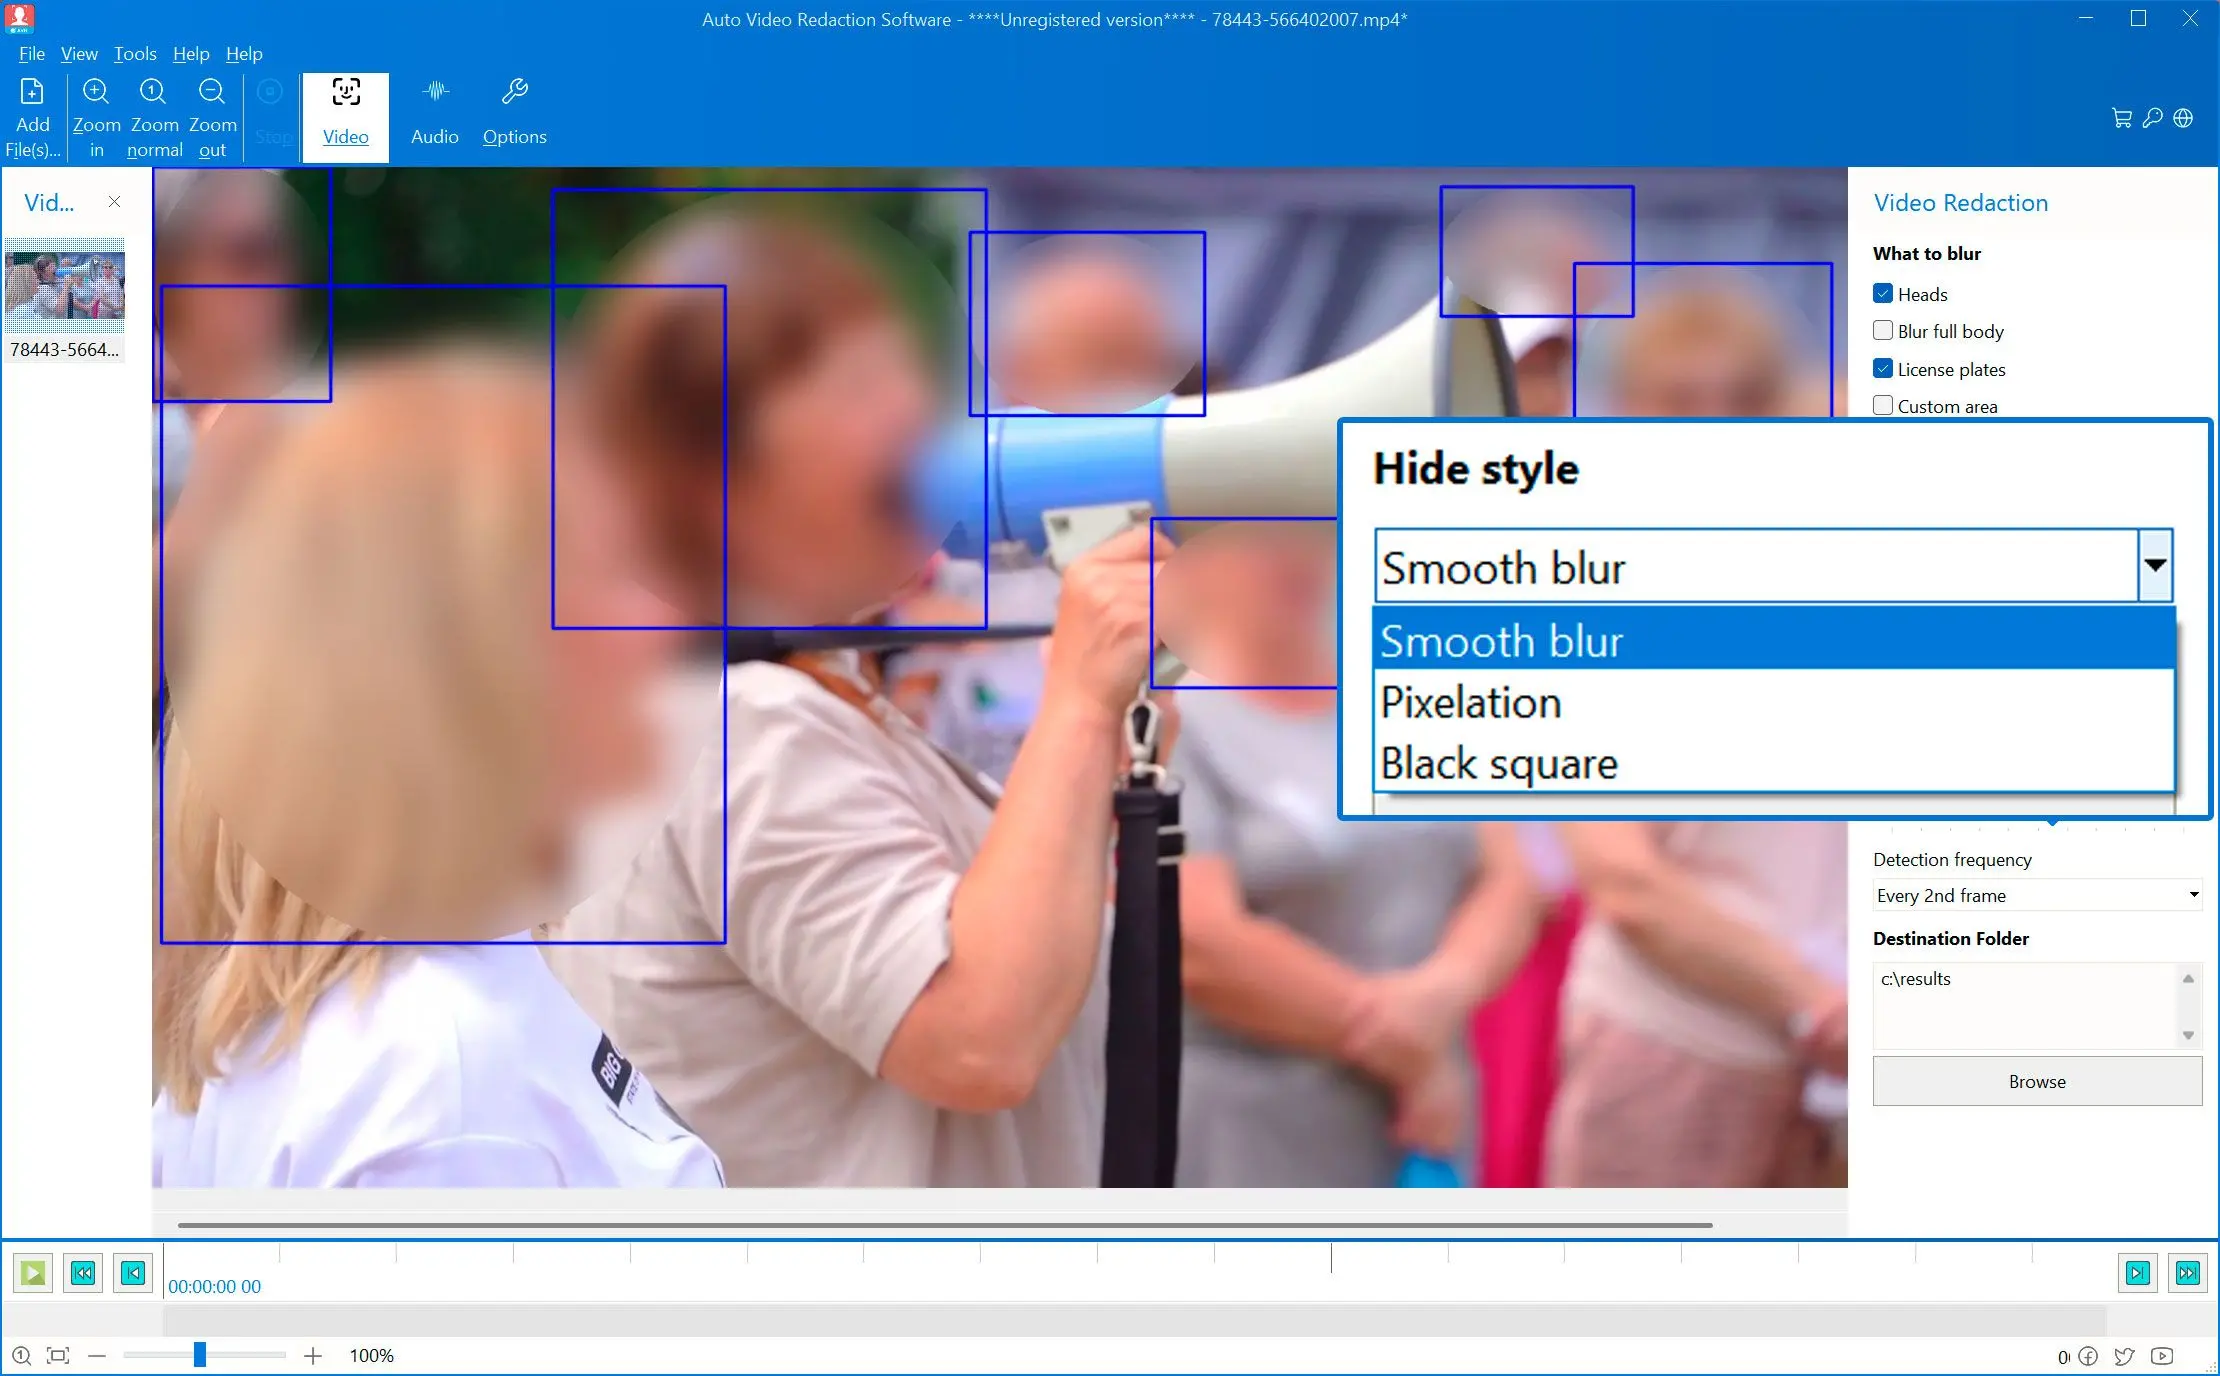
Task: Open the View menu
Action: click(79, 54)
